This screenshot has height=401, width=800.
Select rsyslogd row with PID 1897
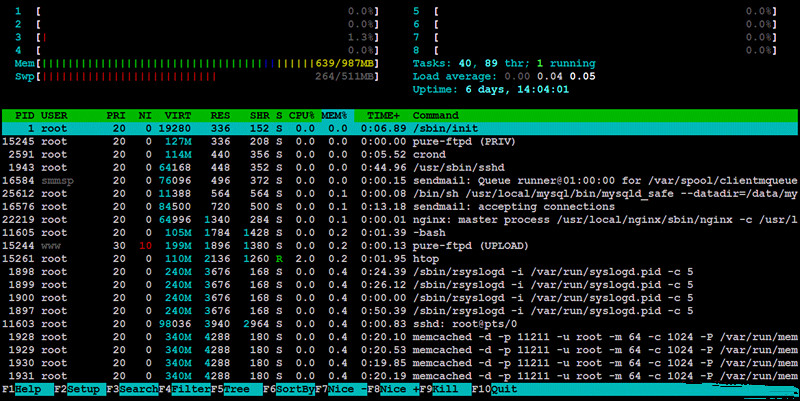tap(399, 311)
